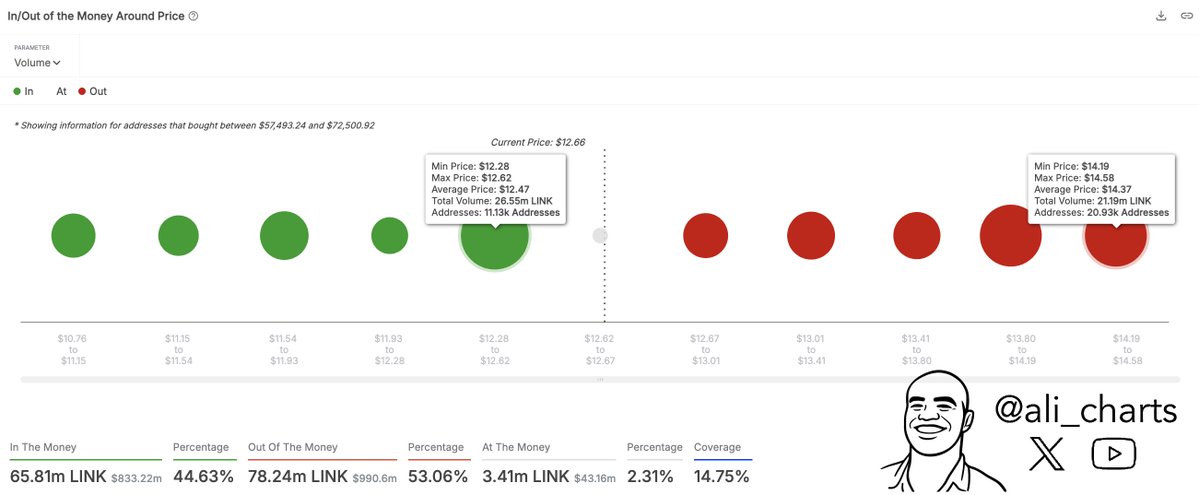Open the Volume parameter dropdown

point(37,63)
